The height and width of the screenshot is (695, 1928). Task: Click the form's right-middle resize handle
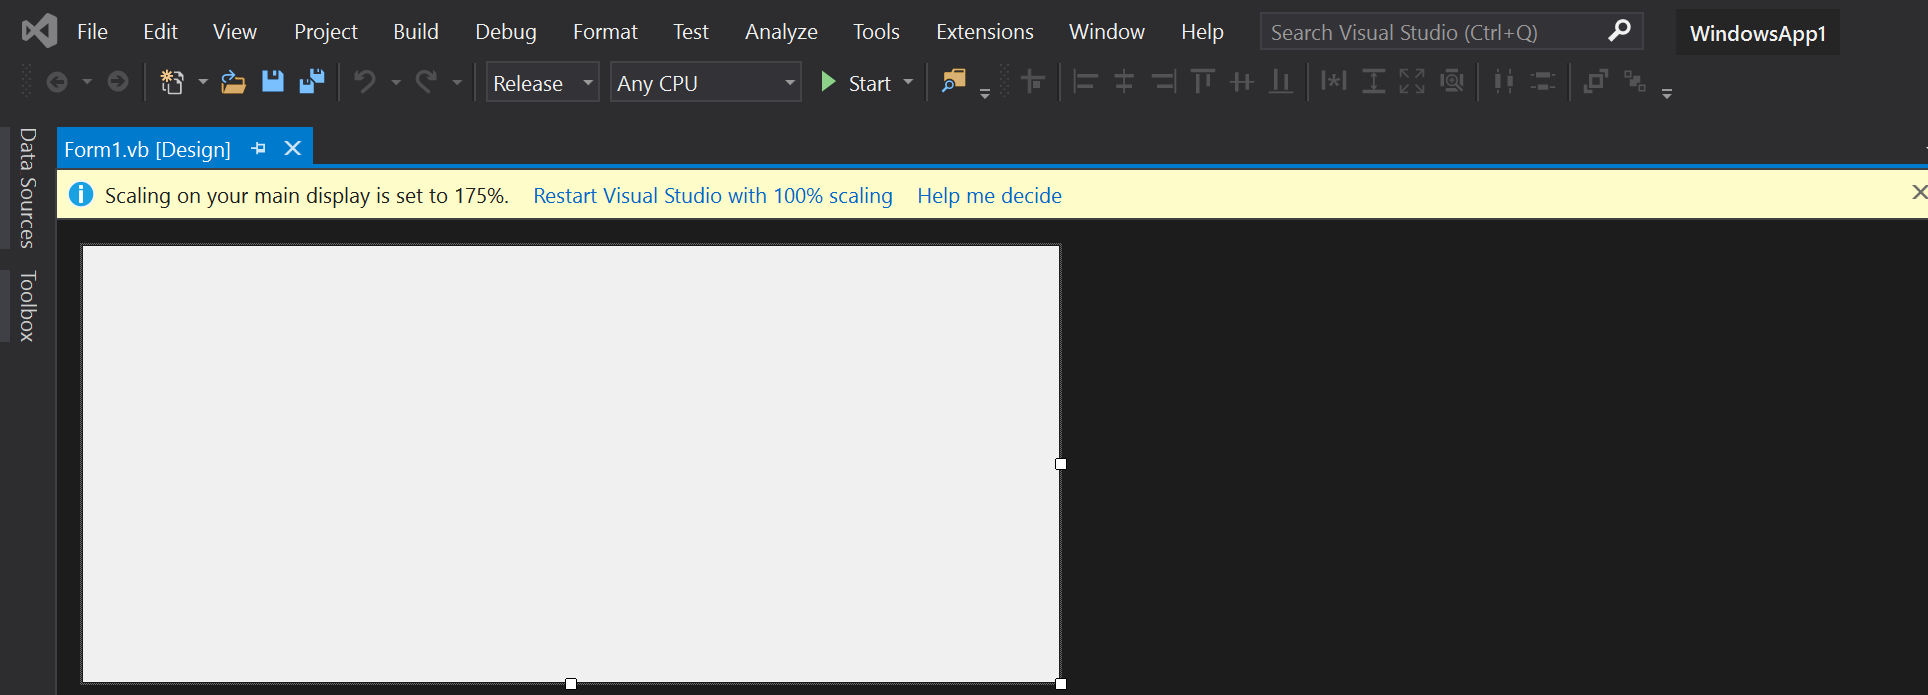pyautogui.click(x=1061, y=464)
